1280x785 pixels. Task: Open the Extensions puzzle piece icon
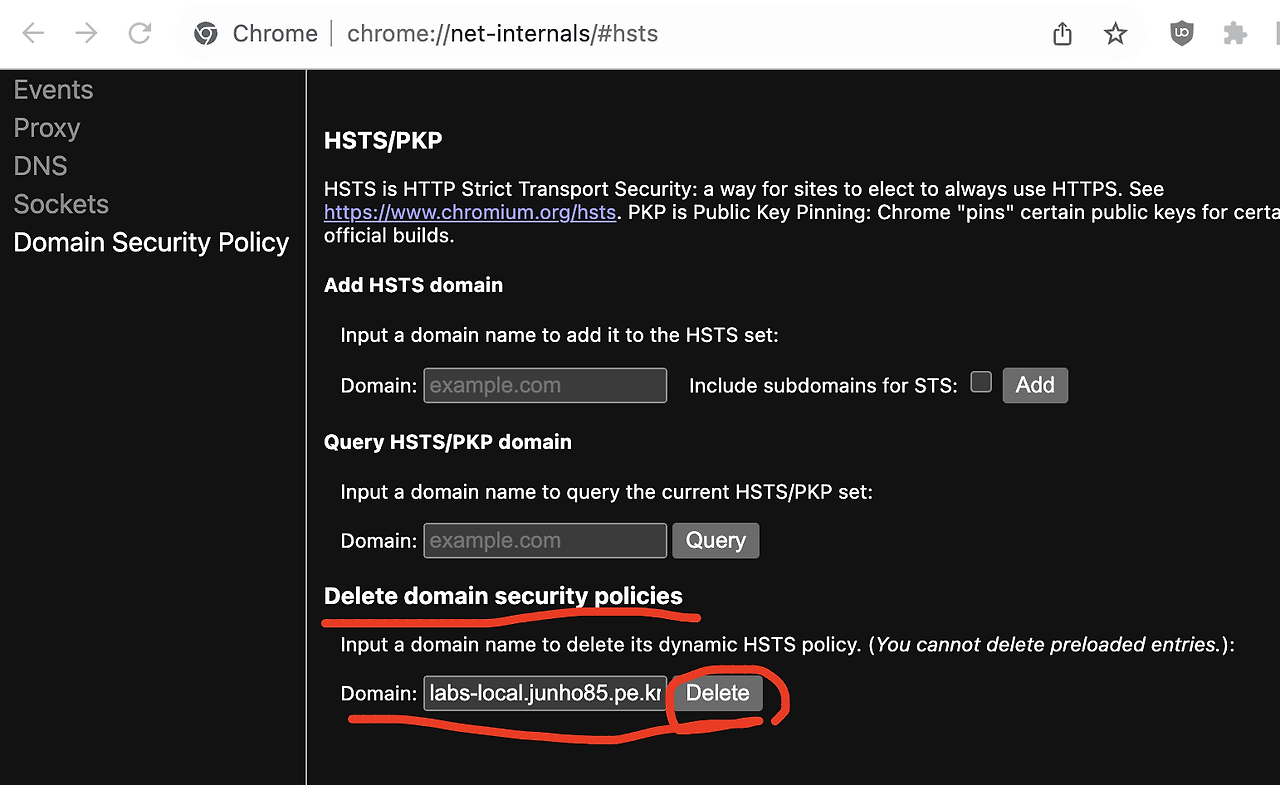click(1235, 33)
